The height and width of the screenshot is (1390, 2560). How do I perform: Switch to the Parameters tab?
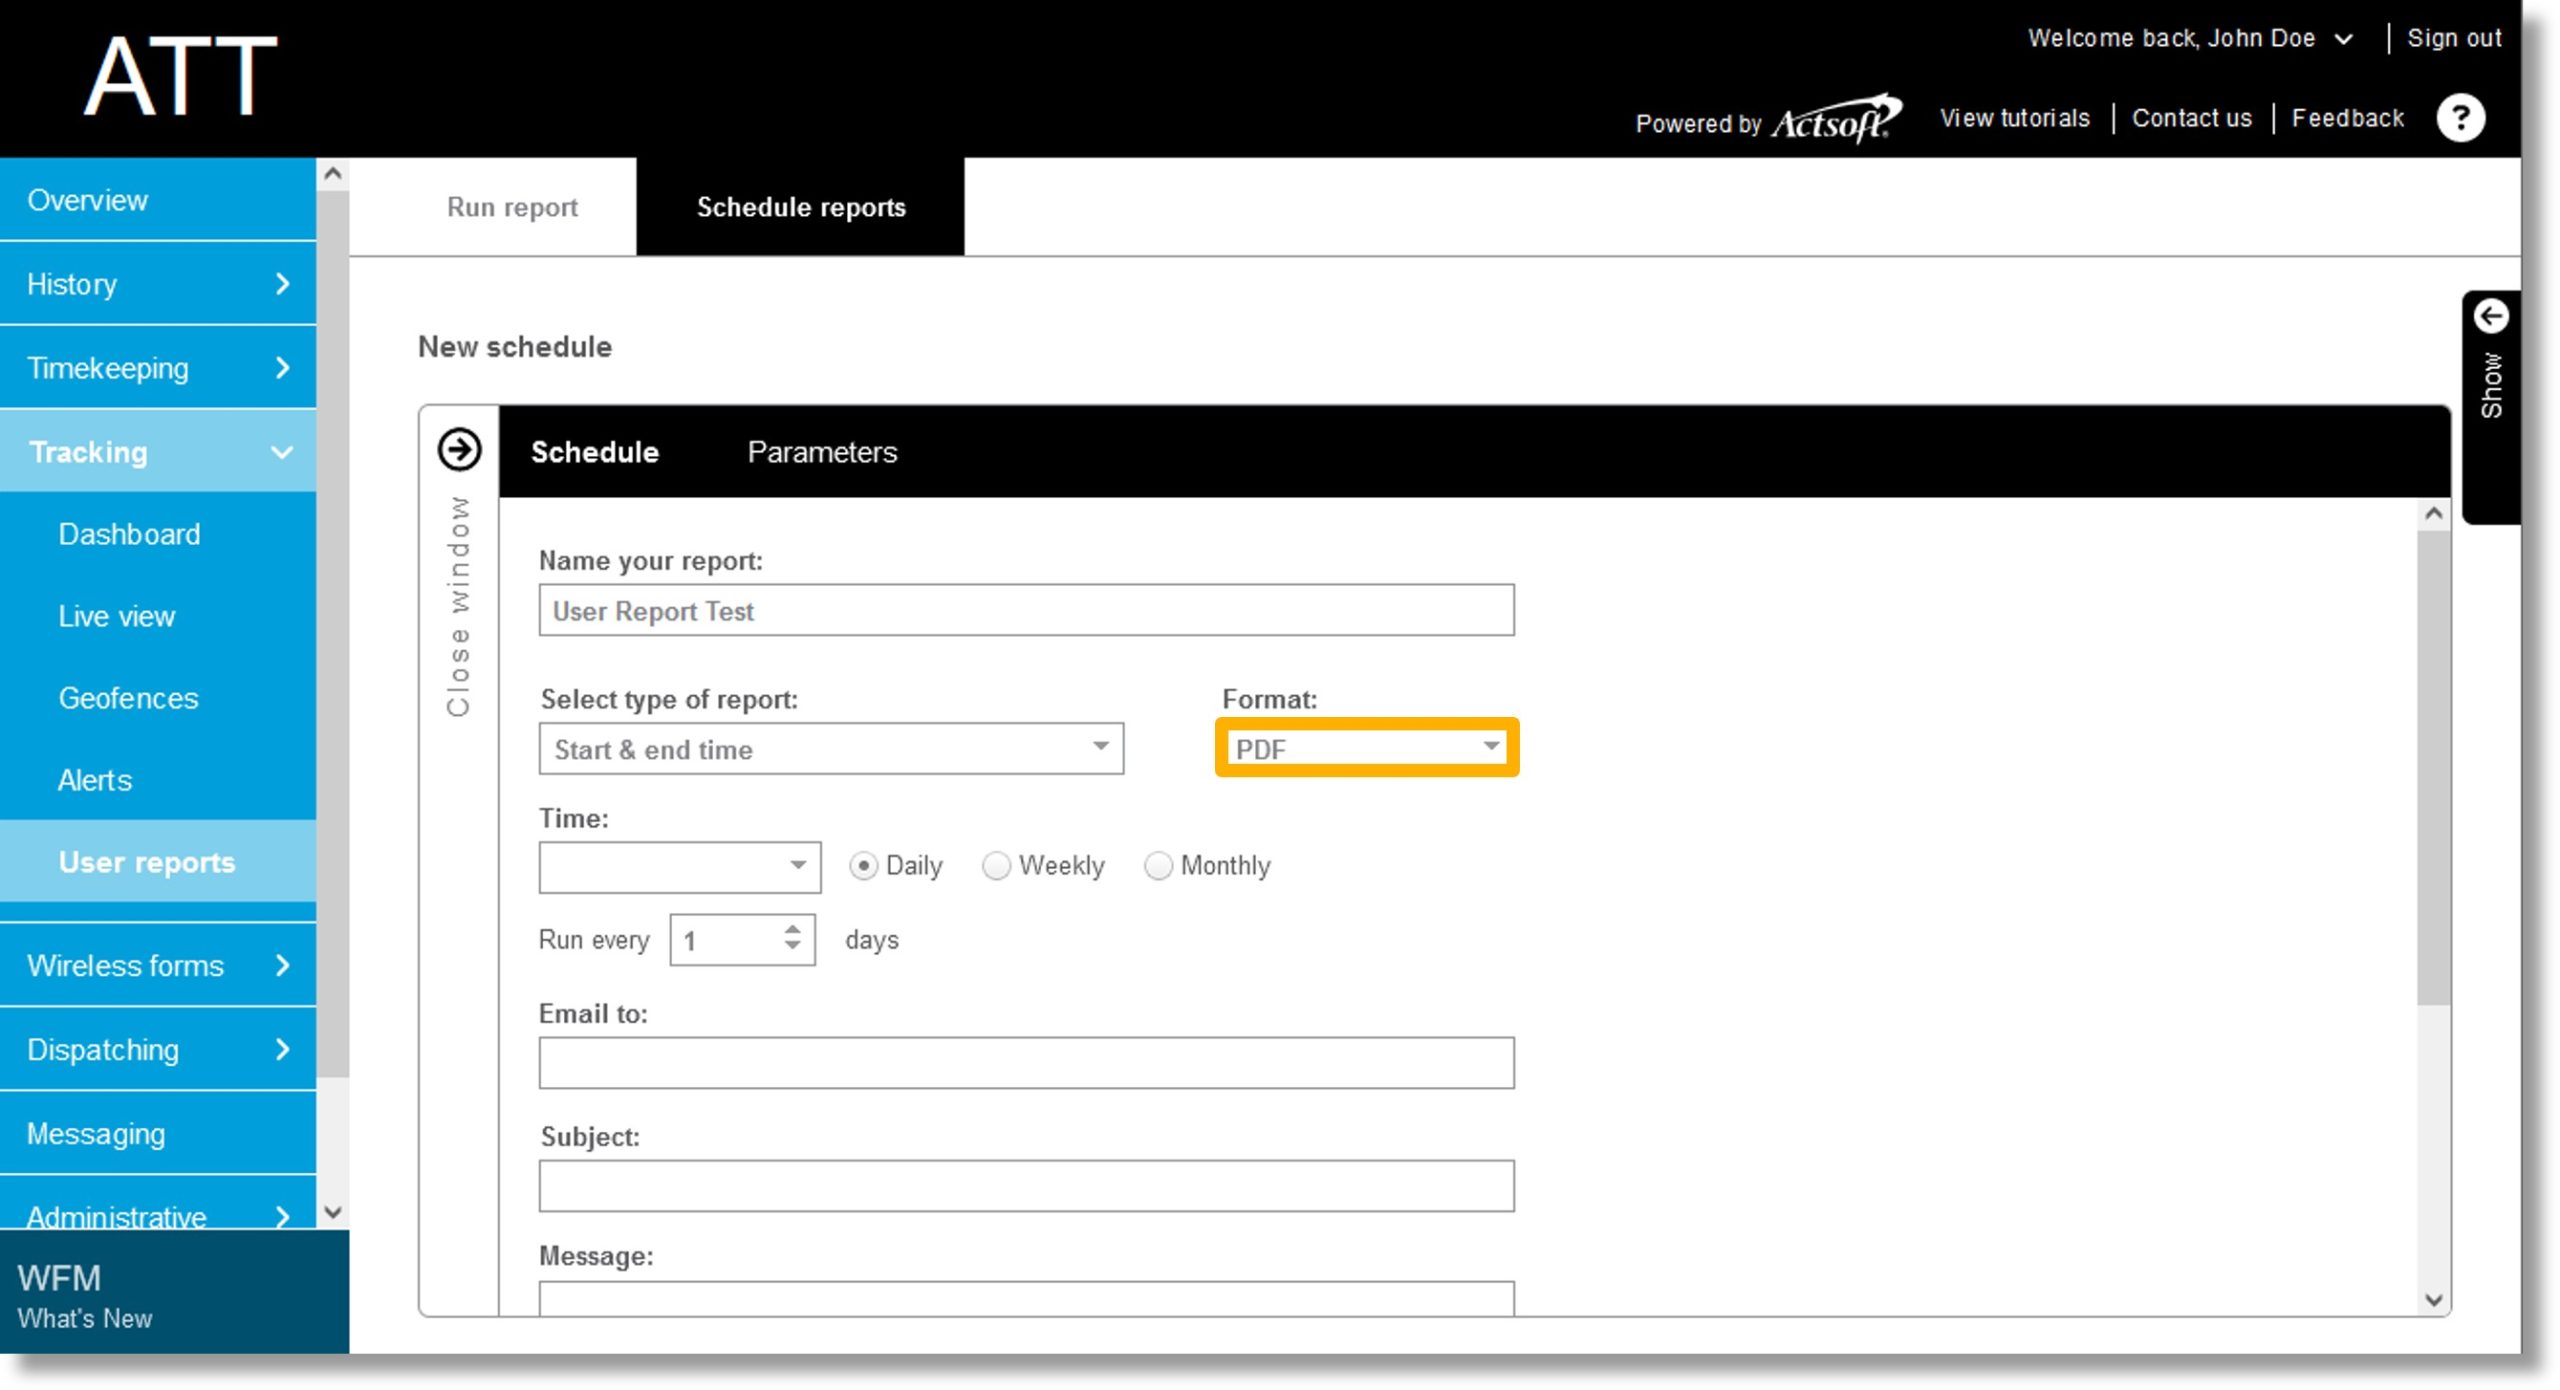(x=821, y=452)
